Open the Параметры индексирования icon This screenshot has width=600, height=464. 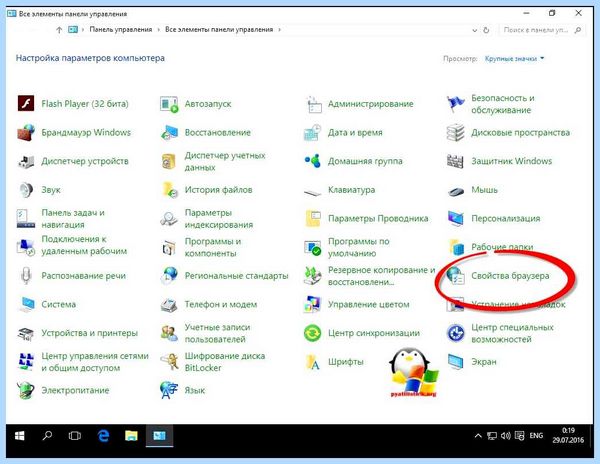pos(169,219)
